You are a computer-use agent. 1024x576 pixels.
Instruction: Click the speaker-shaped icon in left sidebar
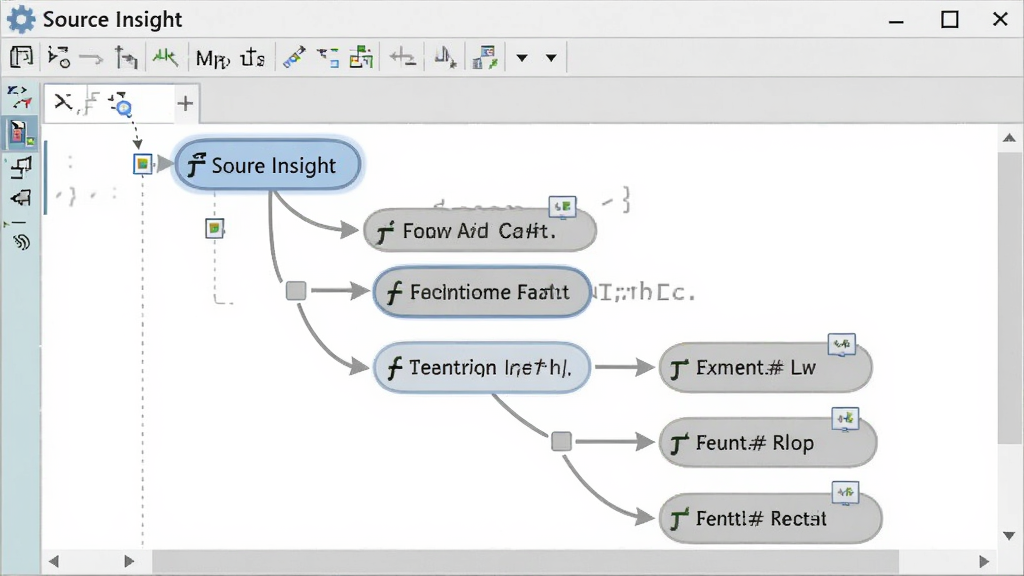pos(21,197)
